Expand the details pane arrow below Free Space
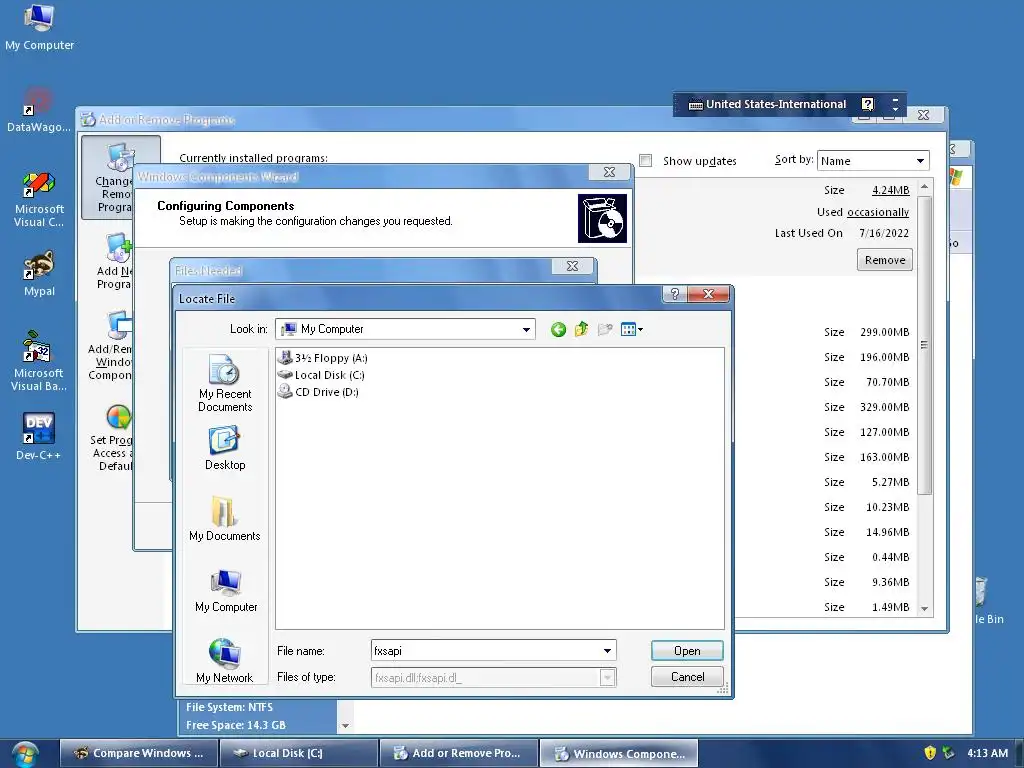The width and height of the screenshot is (1024, 768). [345, 726]
